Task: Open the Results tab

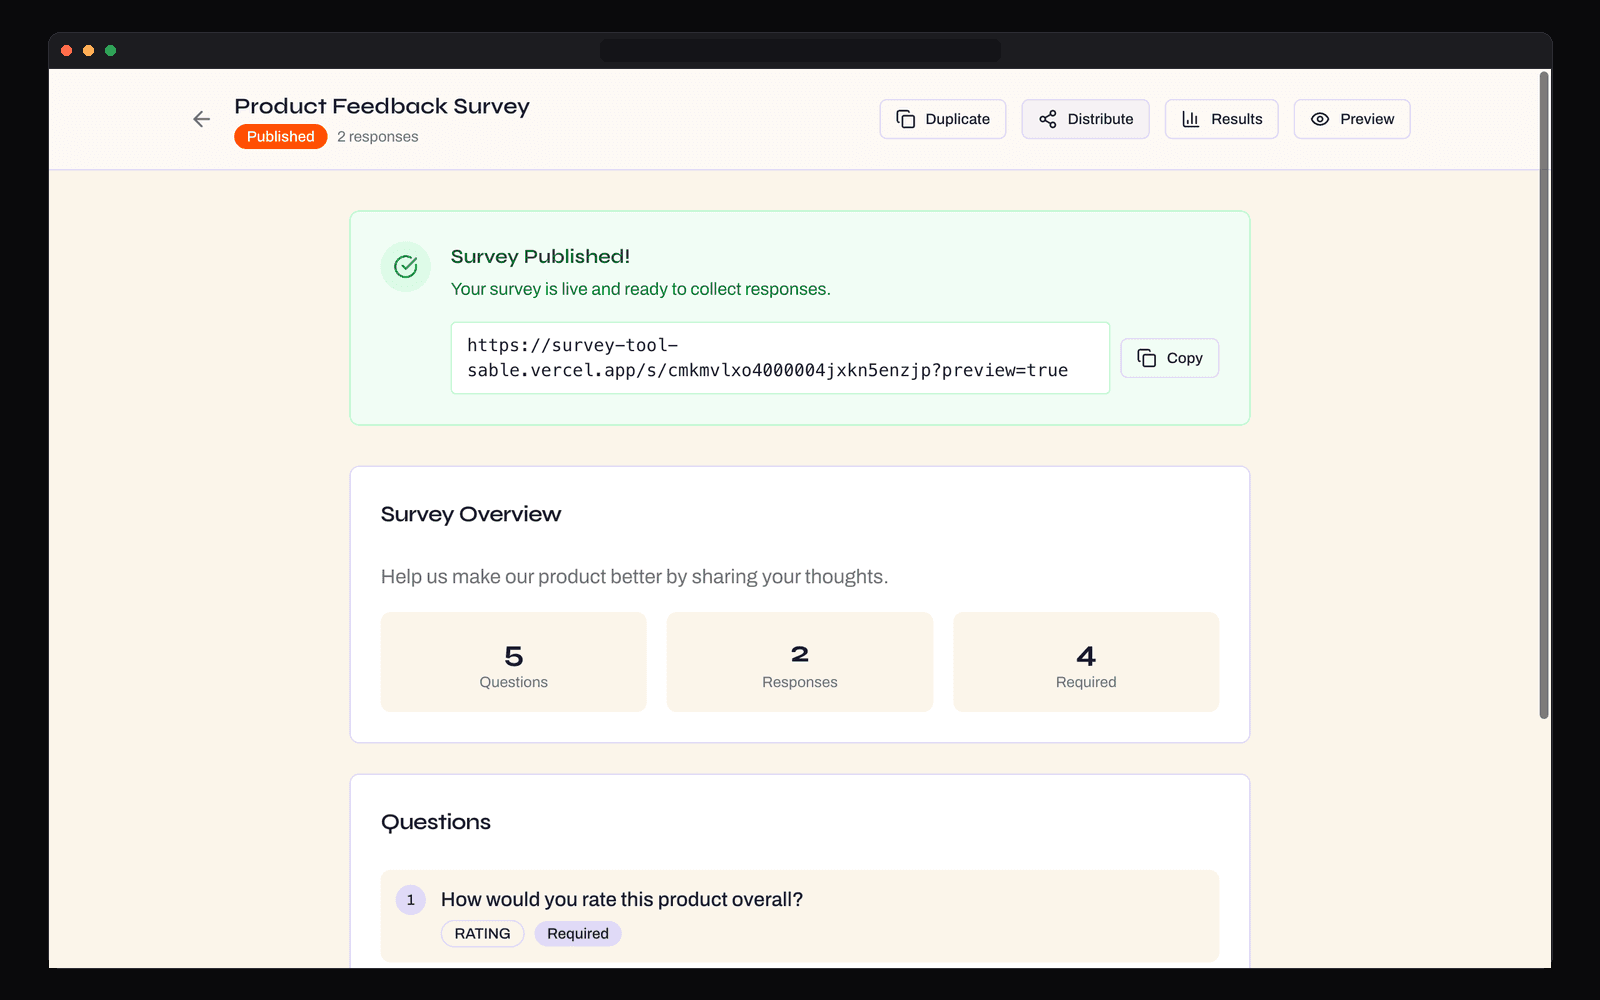Action: [x=1221, y=118]
